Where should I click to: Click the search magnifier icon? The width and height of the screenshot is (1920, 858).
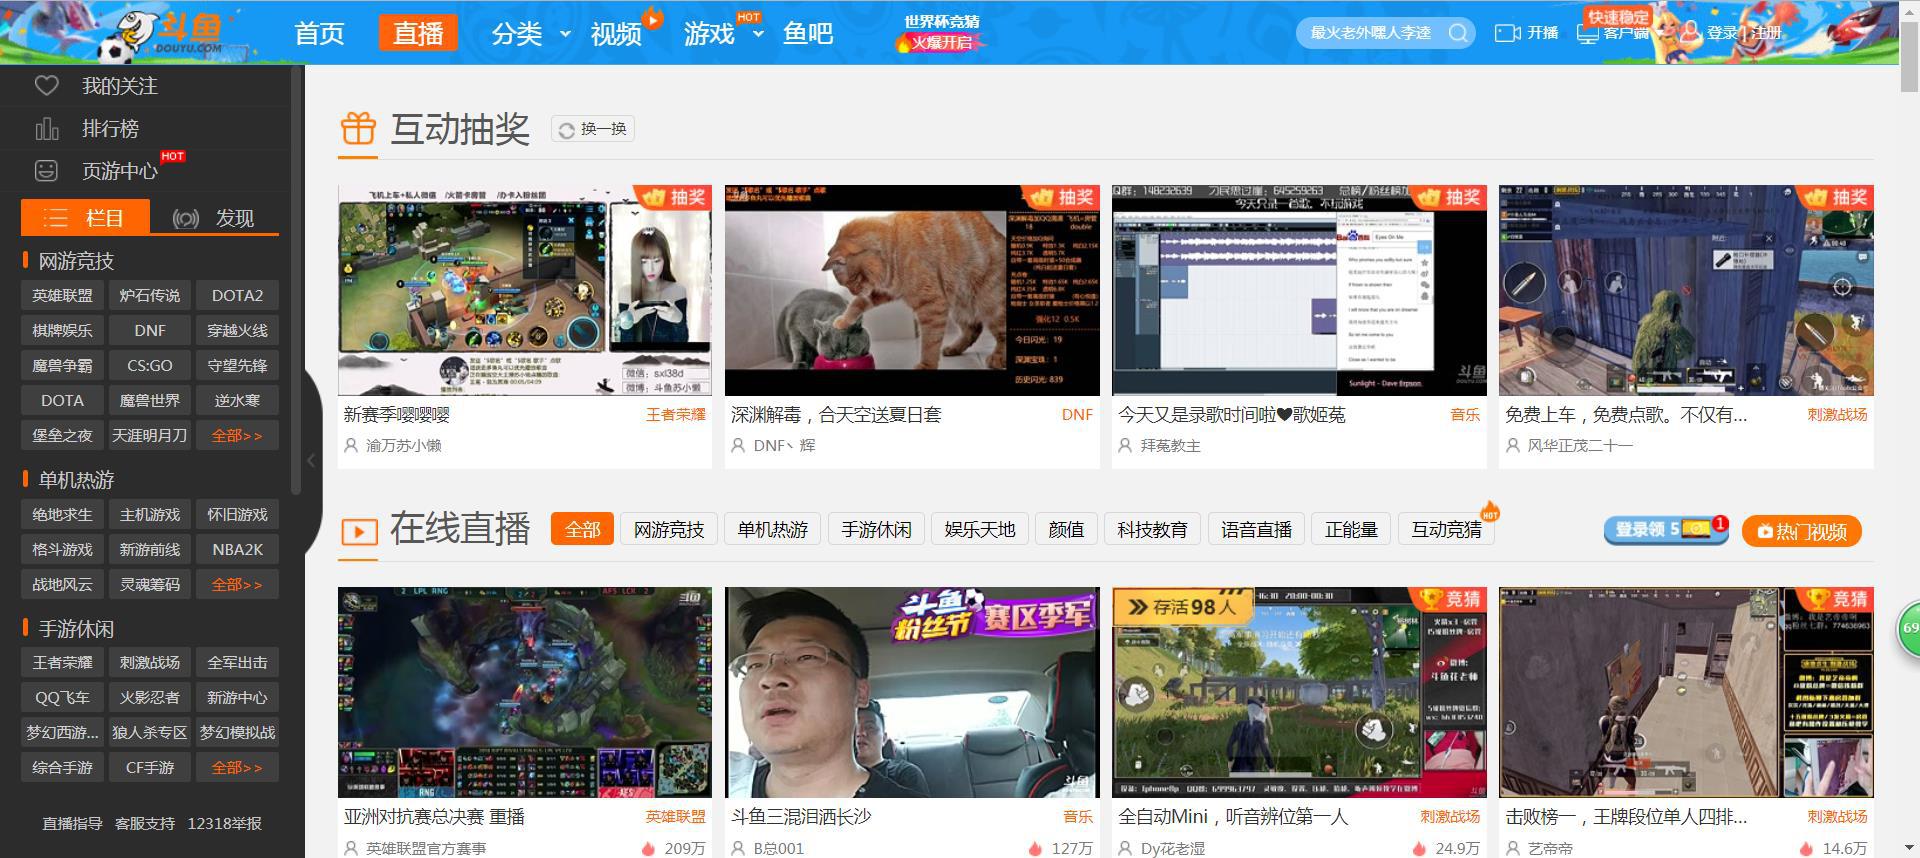[1459, 33]
